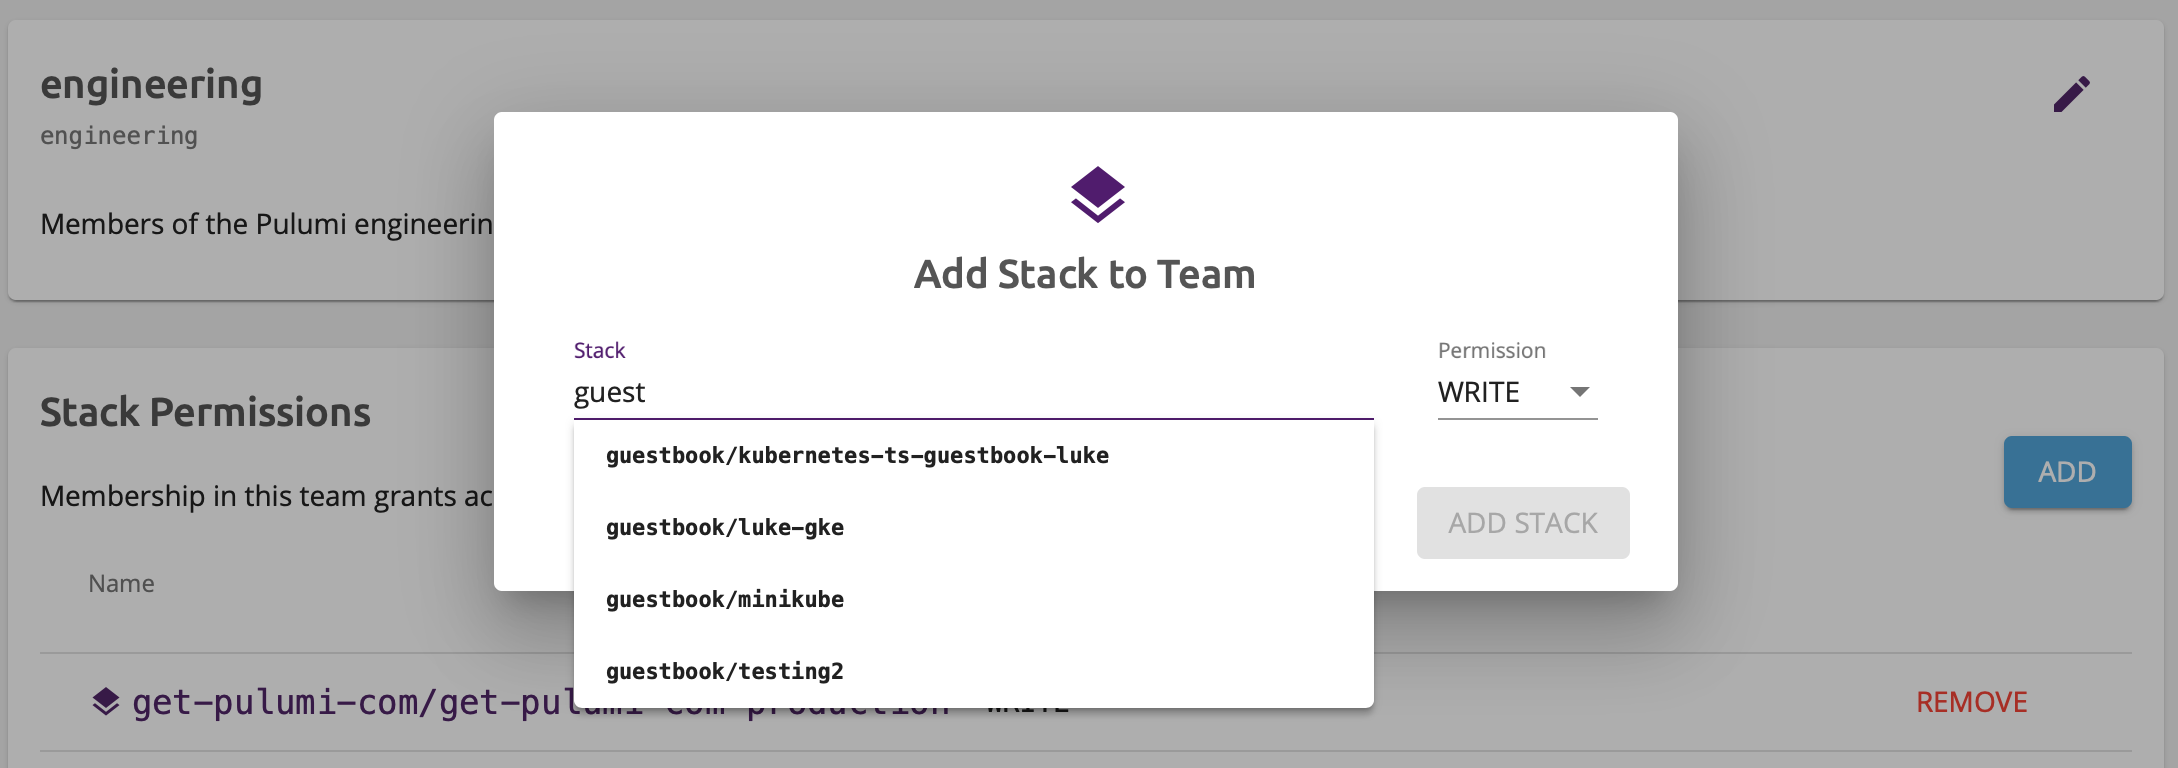Click the Name column header
The height and width of the screenshot is (768, 2178).
coord(121,583)
